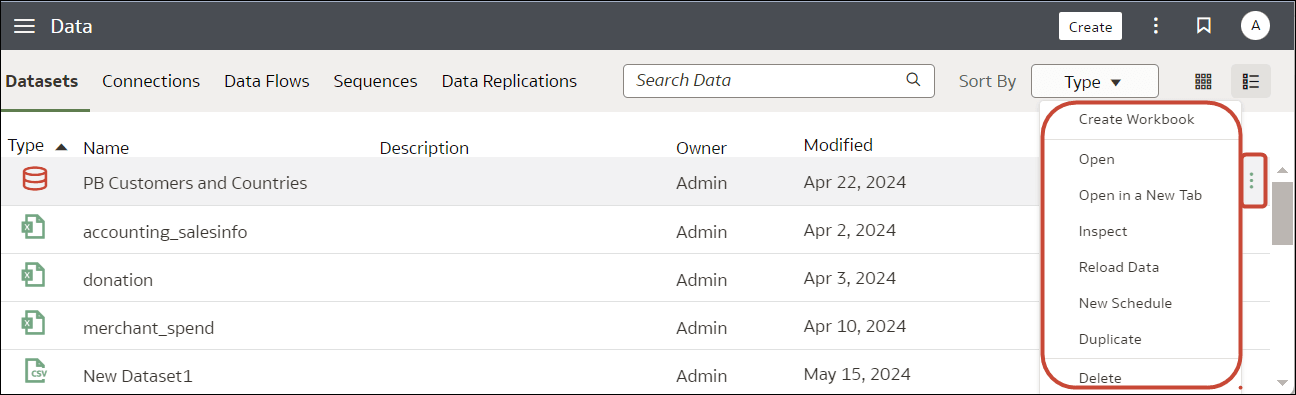This screenshot has height=395, width=1296.
Task: Click the Name column header
Action: 106,148
